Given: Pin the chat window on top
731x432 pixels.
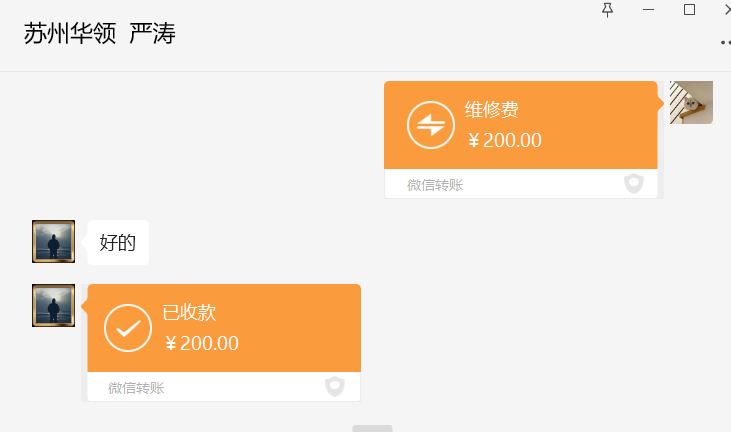Looking at the screenshot, I should 607,10.
